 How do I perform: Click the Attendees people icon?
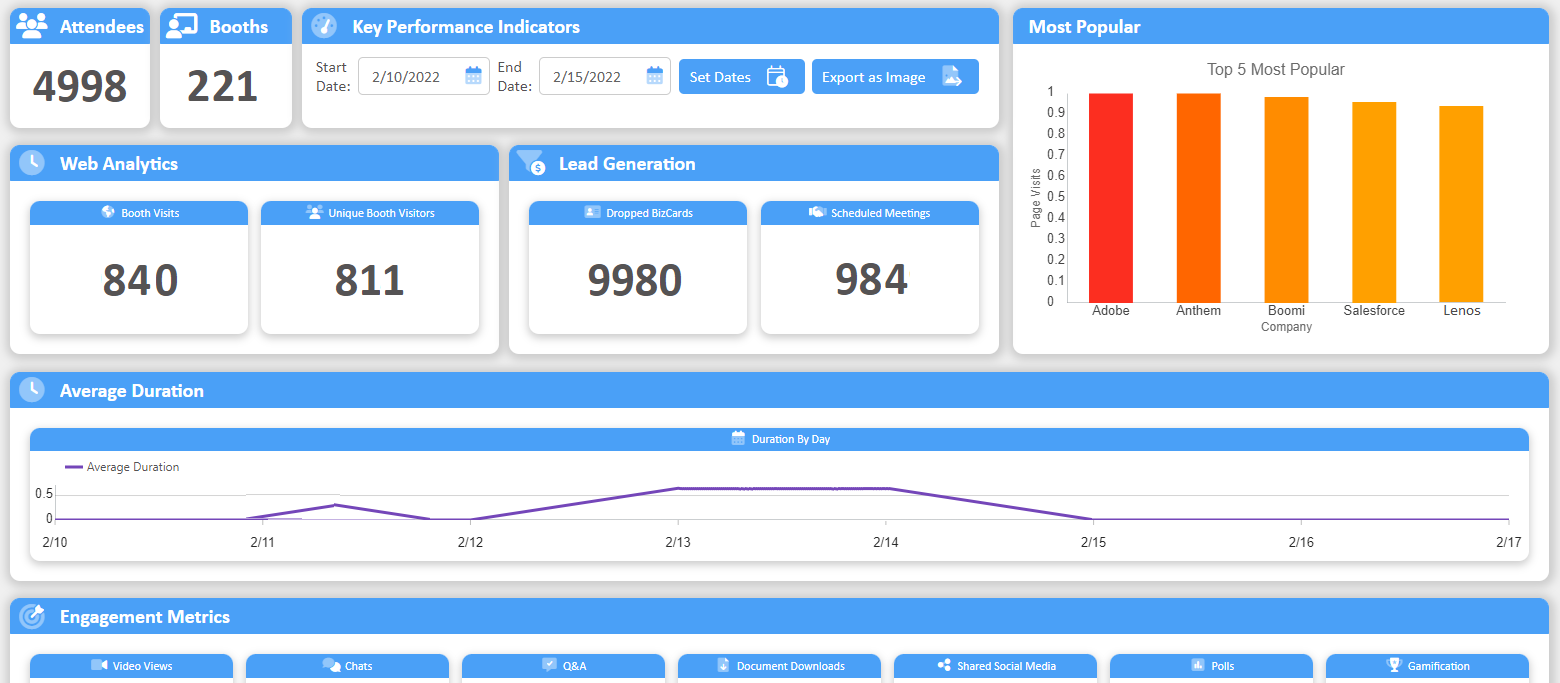tap(33, 26)
